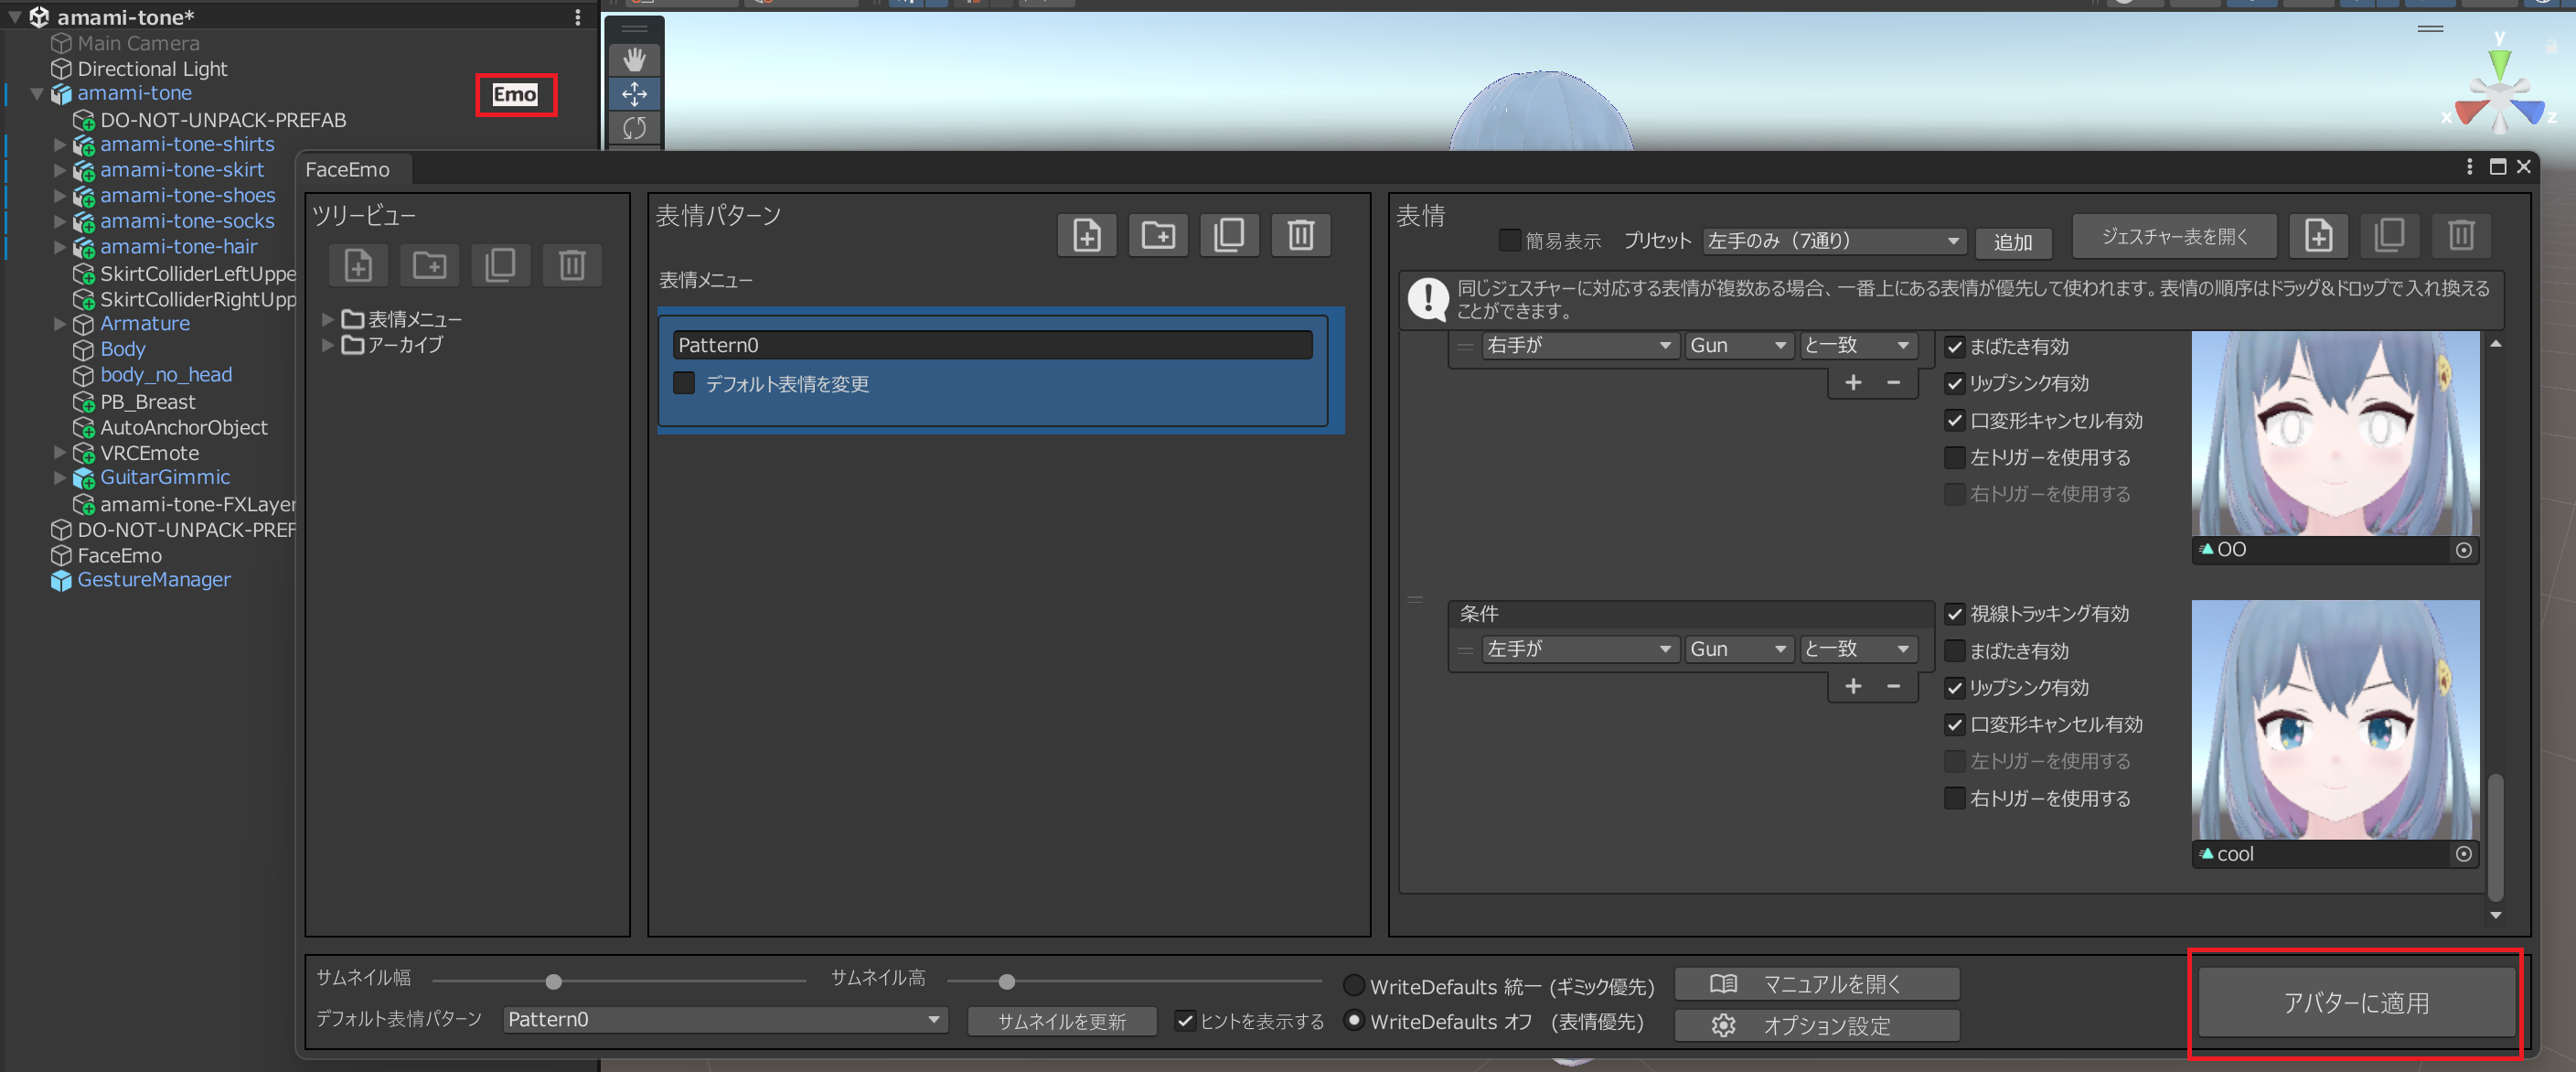Expand アーカイブ folder in tree view
The height and width of the screenshot is (1072, 2576).
[327, 345]
